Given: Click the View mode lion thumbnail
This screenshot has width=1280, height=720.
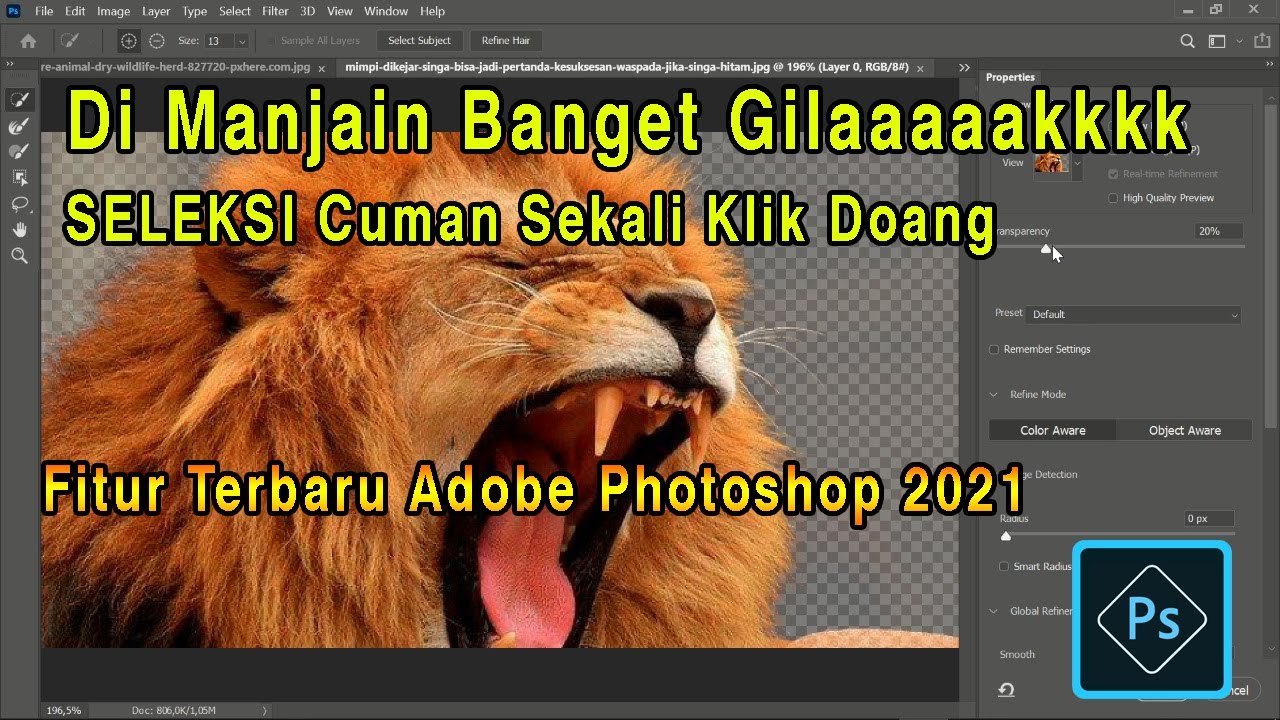Looking at the screenshot, I should click(x=1052, y=162).
